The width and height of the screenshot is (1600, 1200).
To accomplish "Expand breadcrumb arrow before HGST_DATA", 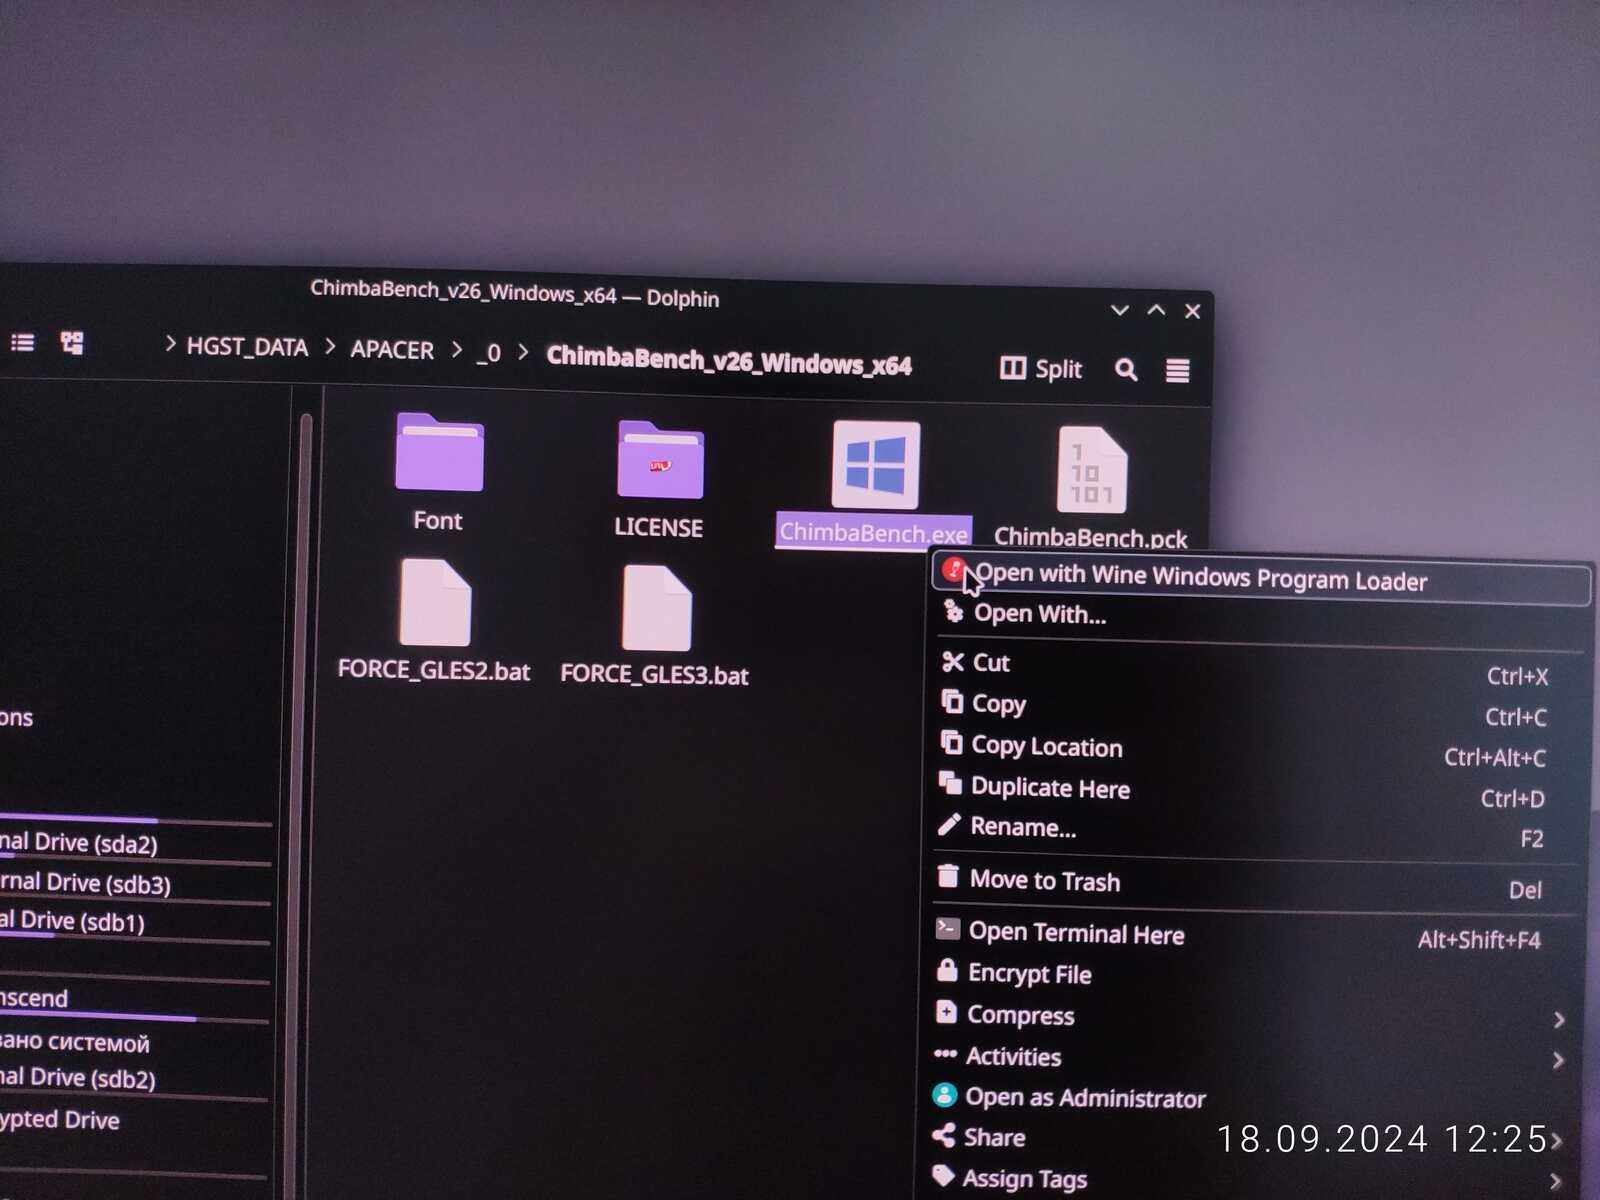I will 170,345.
